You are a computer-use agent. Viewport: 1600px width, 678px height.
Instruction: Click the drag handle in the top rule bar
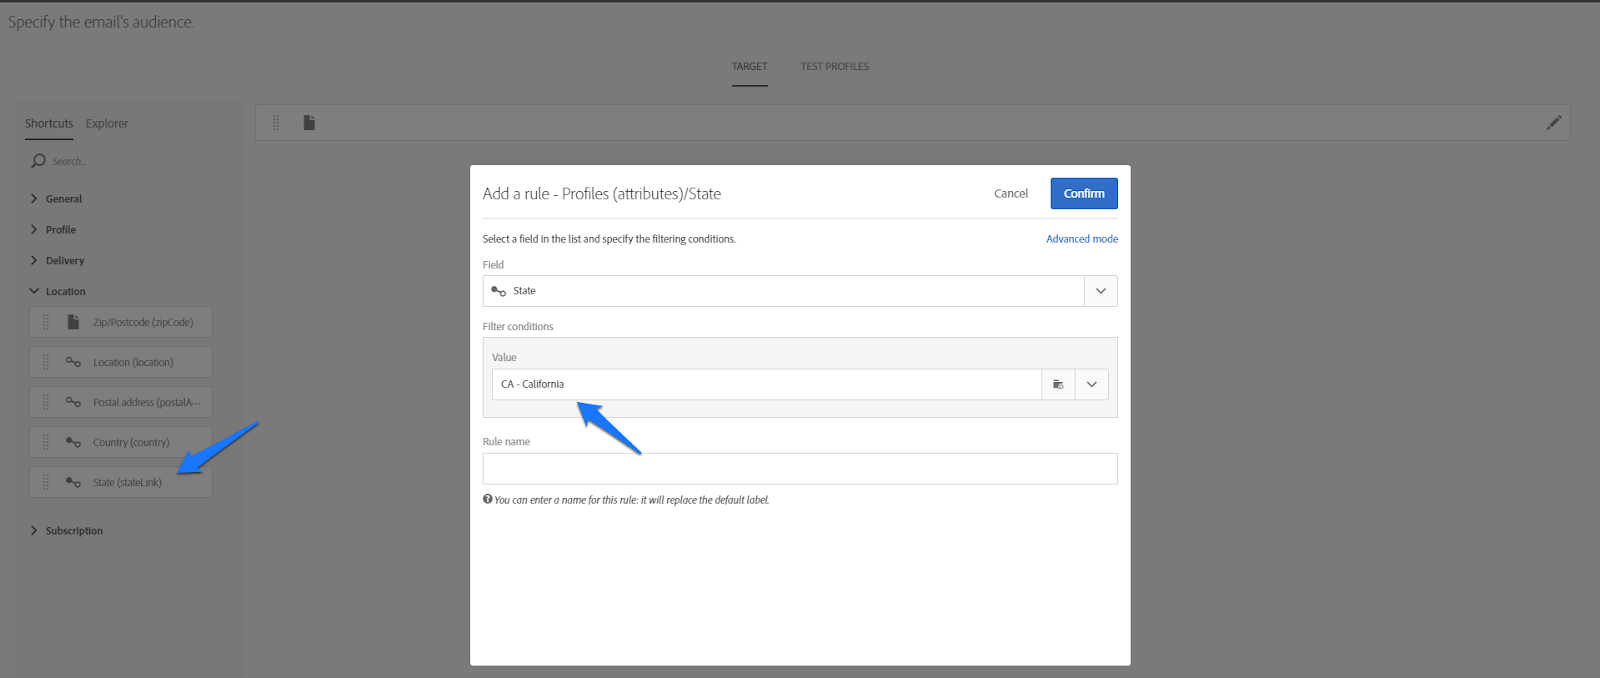[276, 123]
